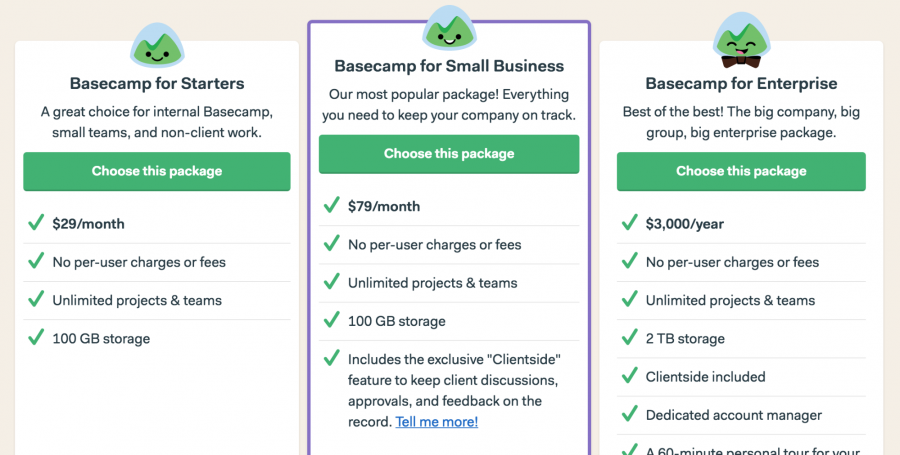Click the checkmark next to Dedicated account manager

tap(630, 414)
